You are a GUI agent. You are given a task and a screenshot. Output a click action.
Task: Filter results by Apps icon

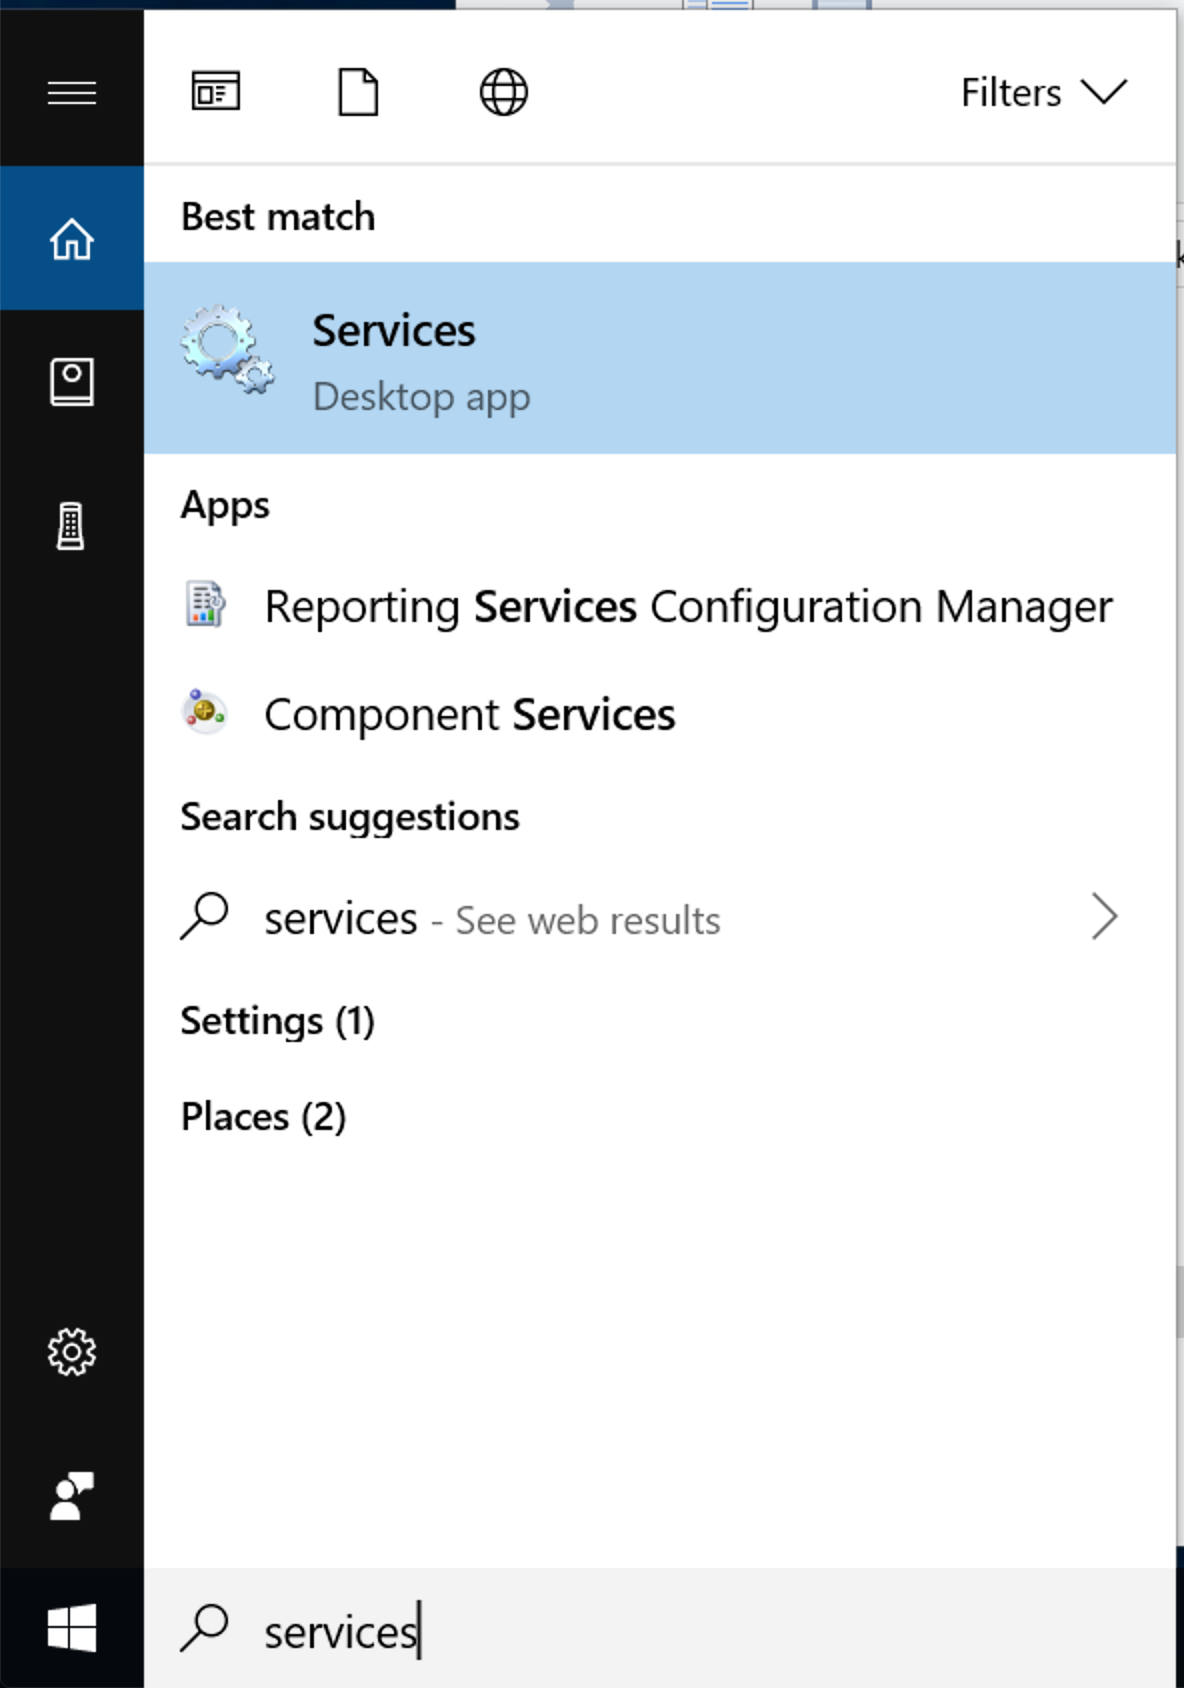point(216,93)
